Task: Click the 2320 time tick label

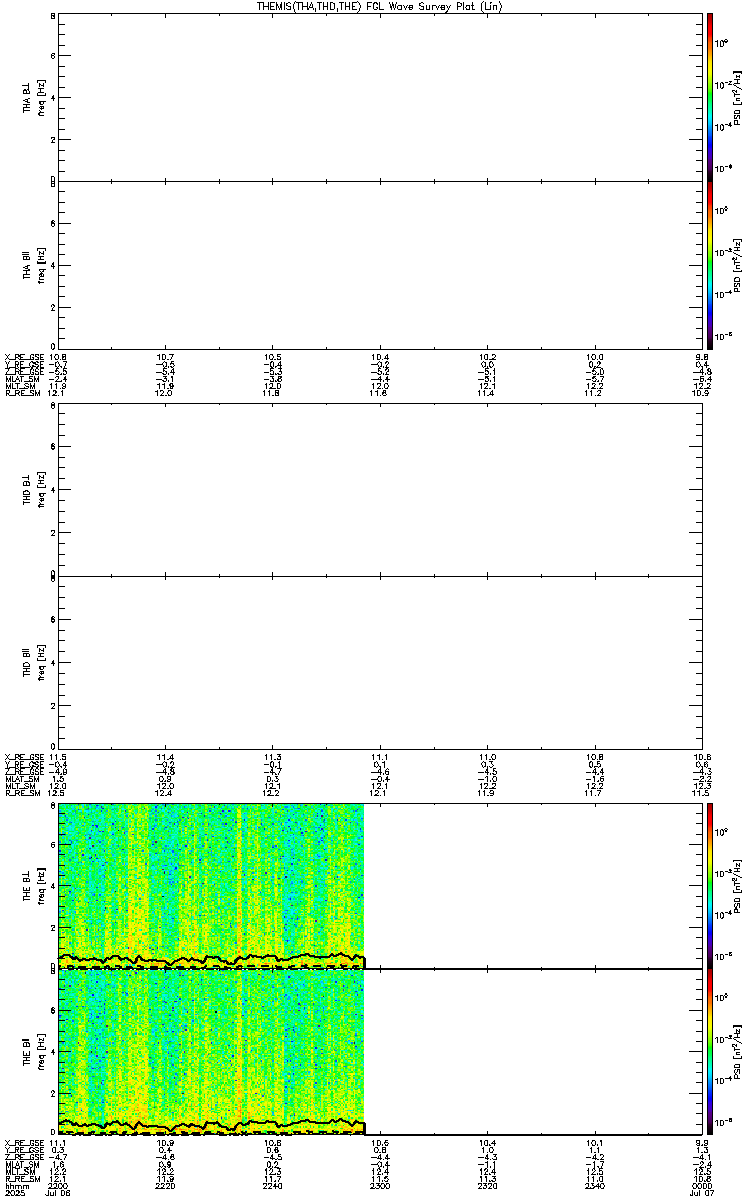Action: click(x=486, y=1185)
